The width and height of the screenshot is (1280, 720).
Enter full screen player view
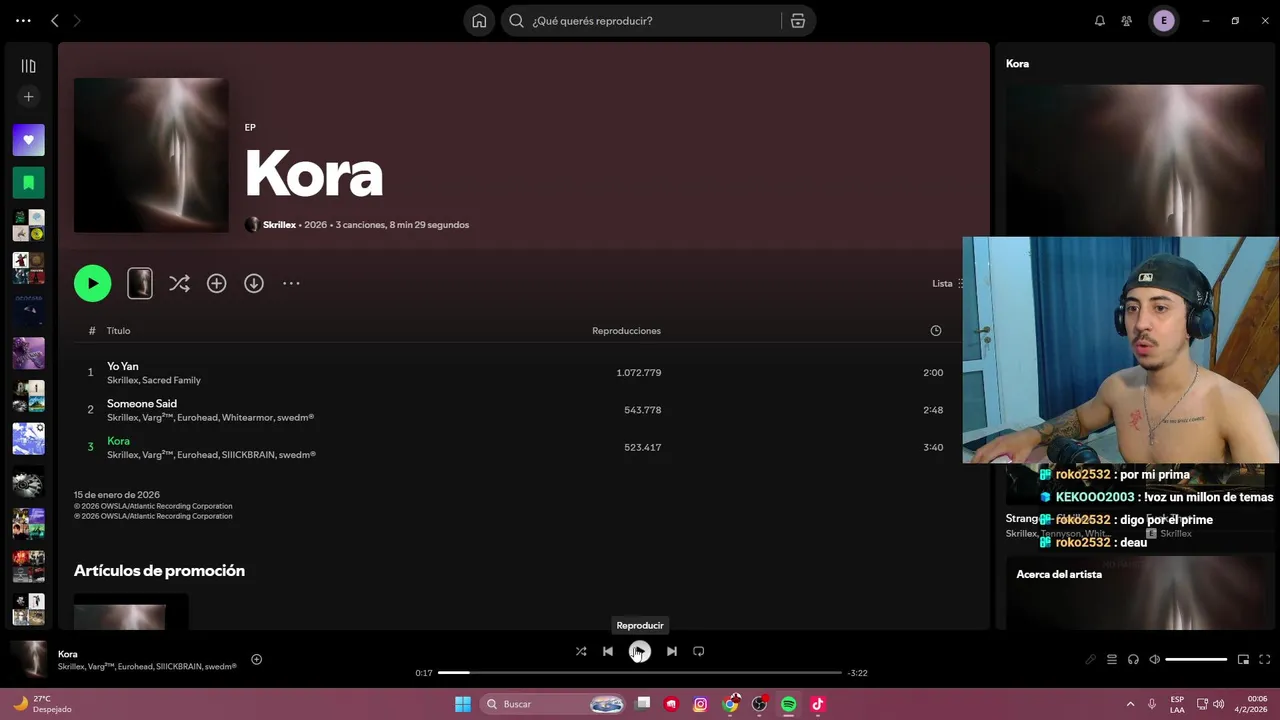pos(1265,659)
